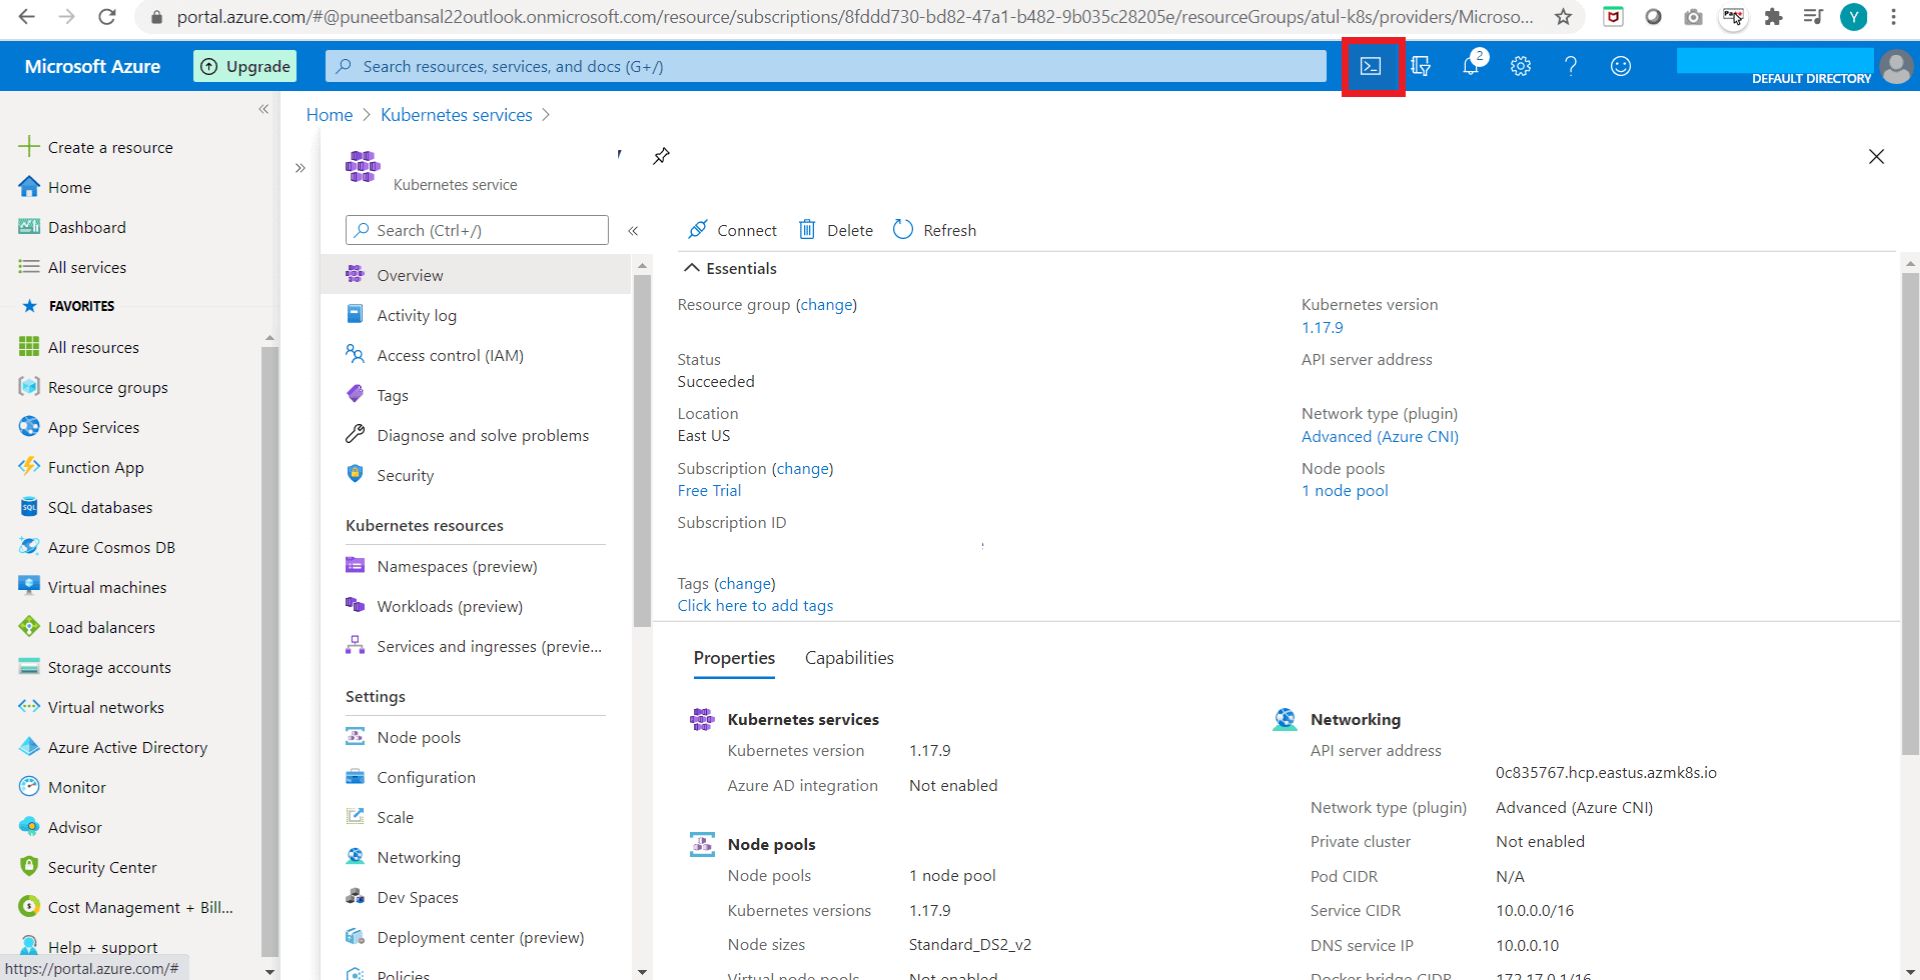Go to Home in portal sidebar

point(55,187)
